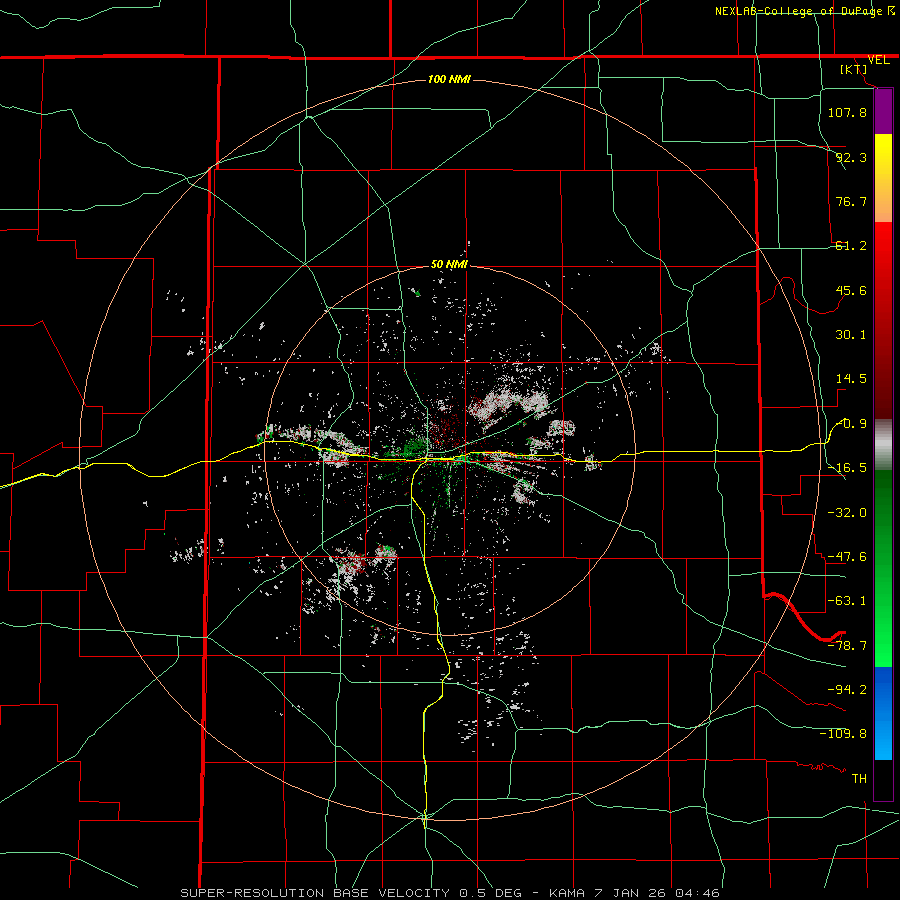This screenshot has height=900, width=900.
Task: Click the VEL legend title
Action: coord(878,60)
